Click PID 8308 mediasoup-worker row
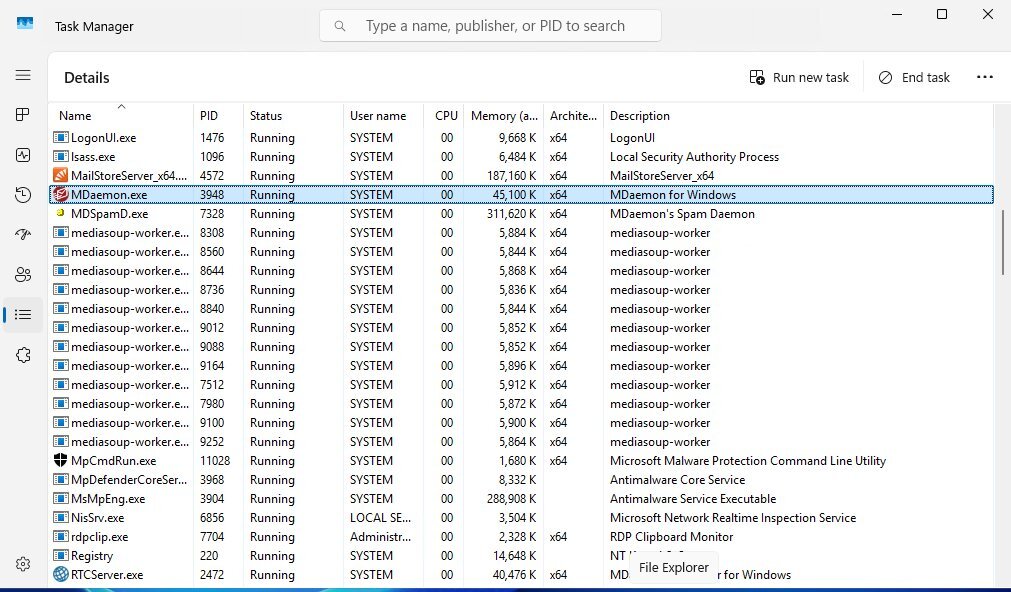 tap(521, 233)
